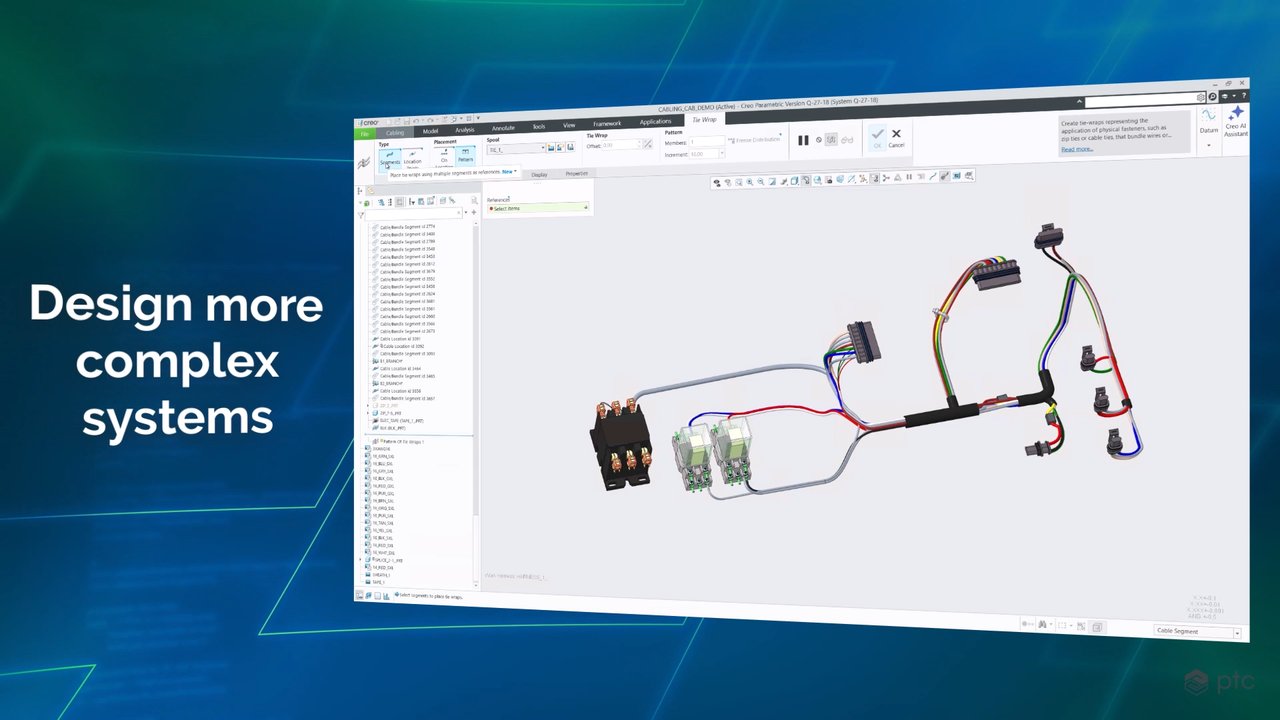Follow the Read more link
Viewport: 1280px width, 720px height.
(x=1077, y=149)
